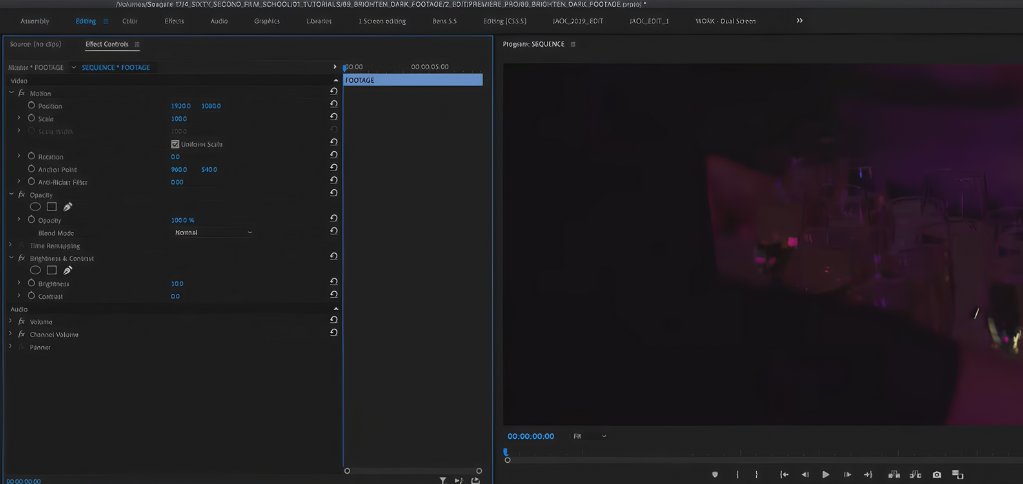The image size is (1023, 484).
Task: Collapse the Video effects section arrow
Action: [x=336, y=81]
